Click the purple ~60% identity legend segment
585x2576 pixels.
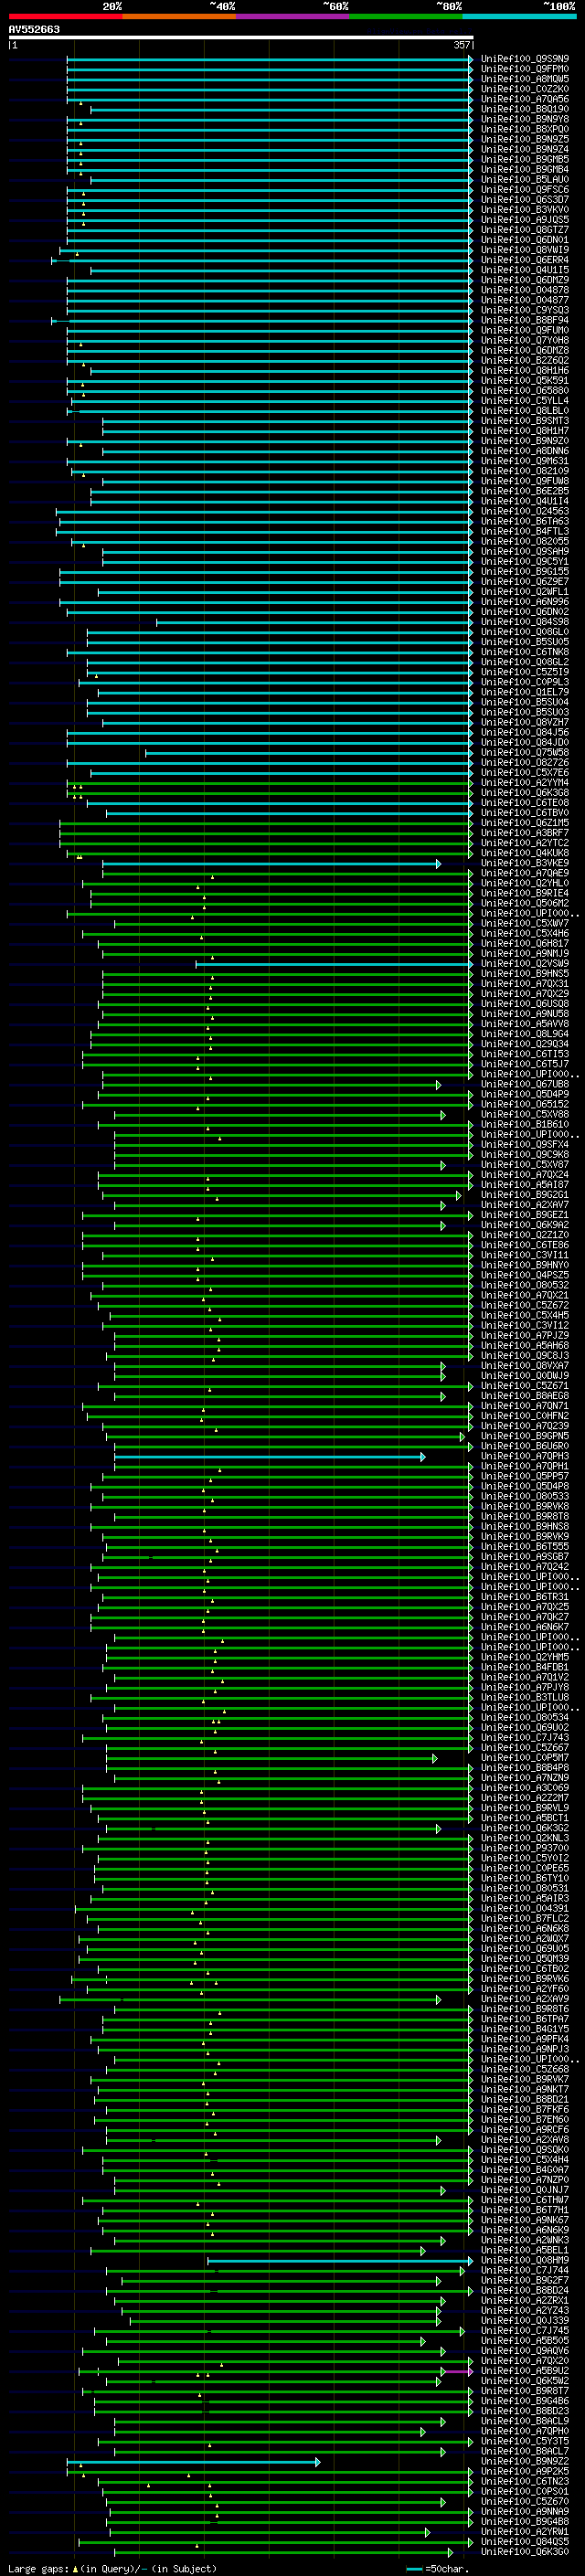293,16
